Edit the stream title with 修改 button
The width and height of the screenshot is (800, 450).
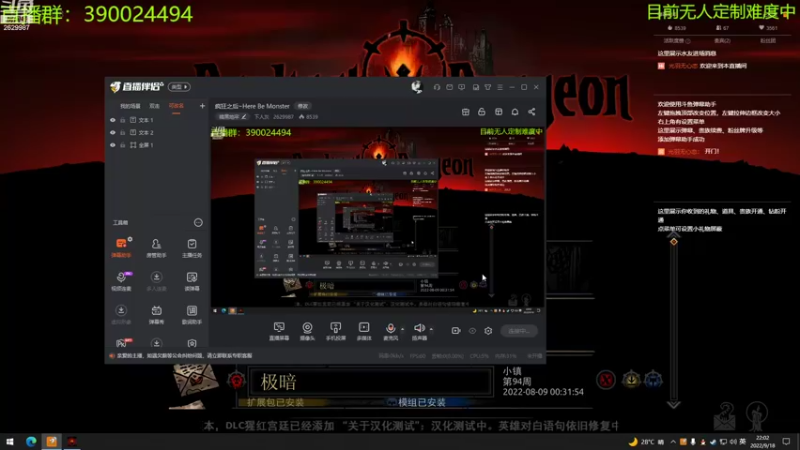point(303,106)
